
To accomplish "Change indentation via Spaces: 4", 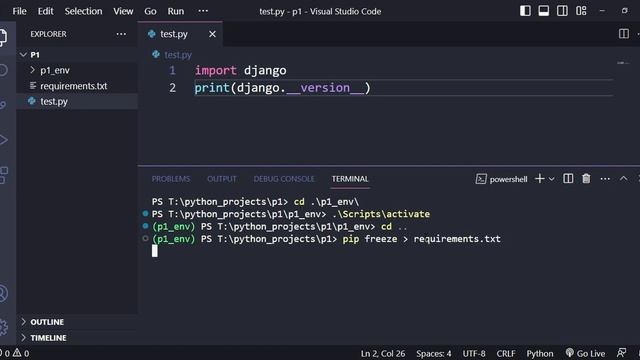I will click(433, 353).
